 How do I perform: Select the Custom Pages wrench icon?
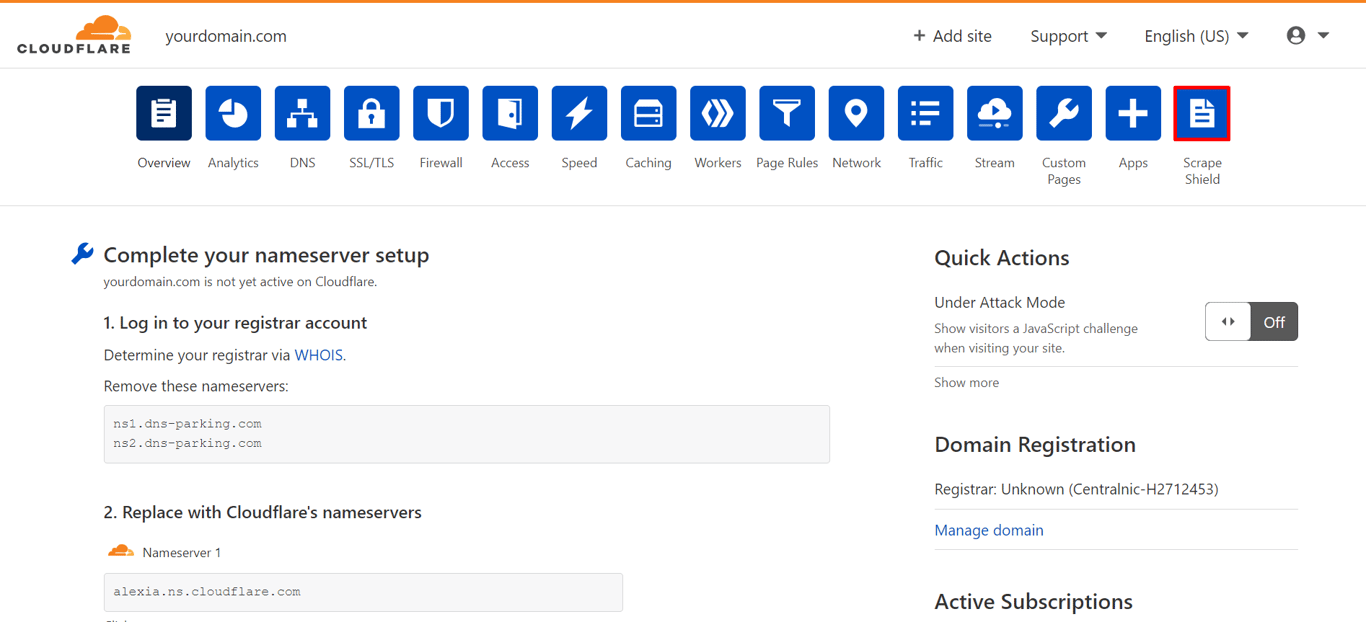point(1063,113)
